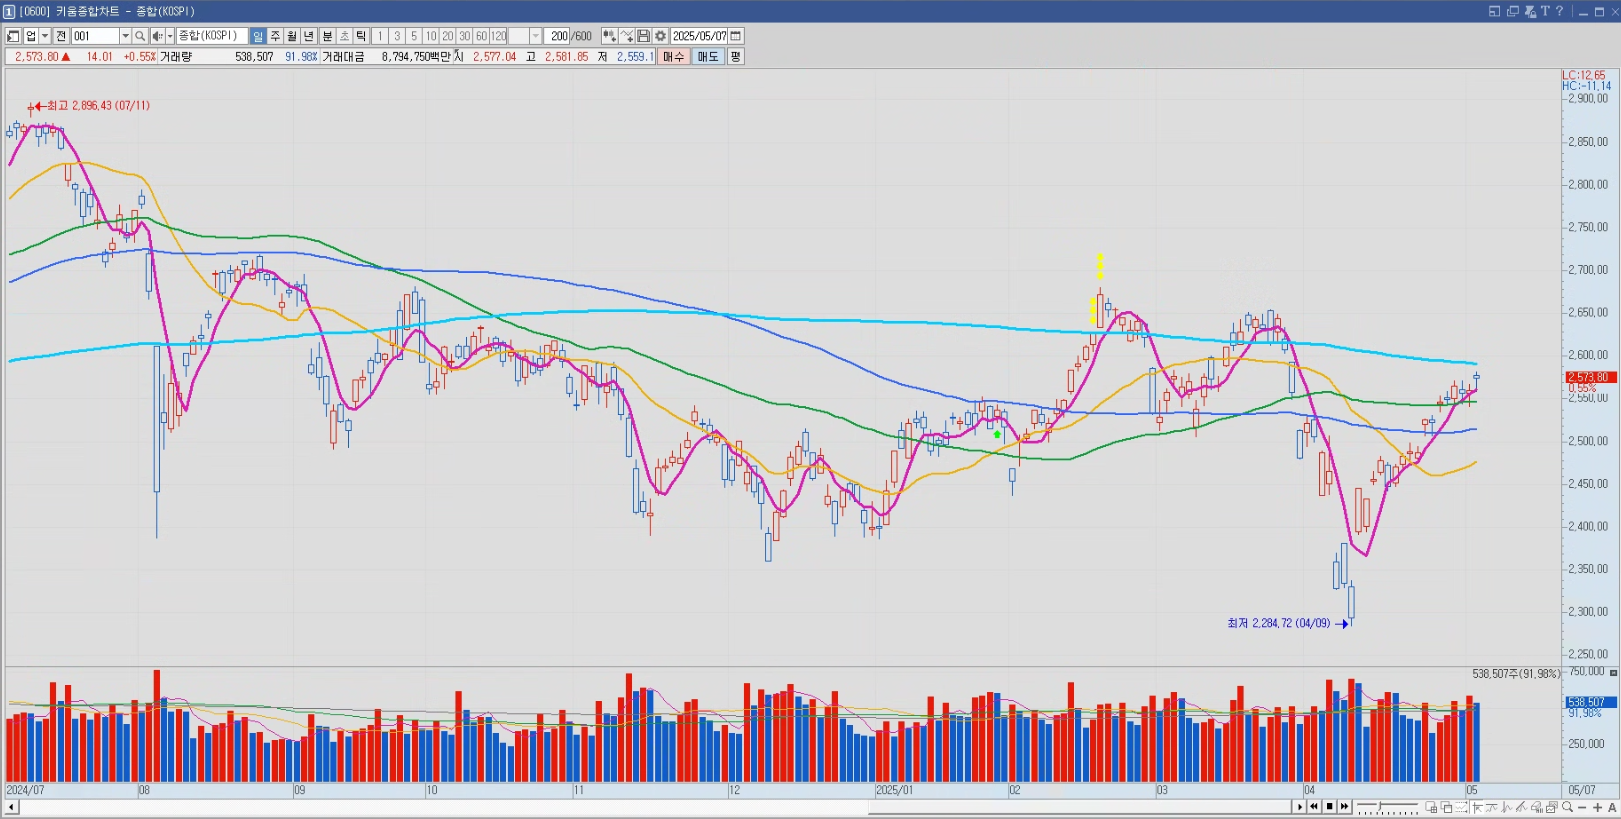Expand the volume panel menu button
The image size is (1621, 819).
[1613, 673]
